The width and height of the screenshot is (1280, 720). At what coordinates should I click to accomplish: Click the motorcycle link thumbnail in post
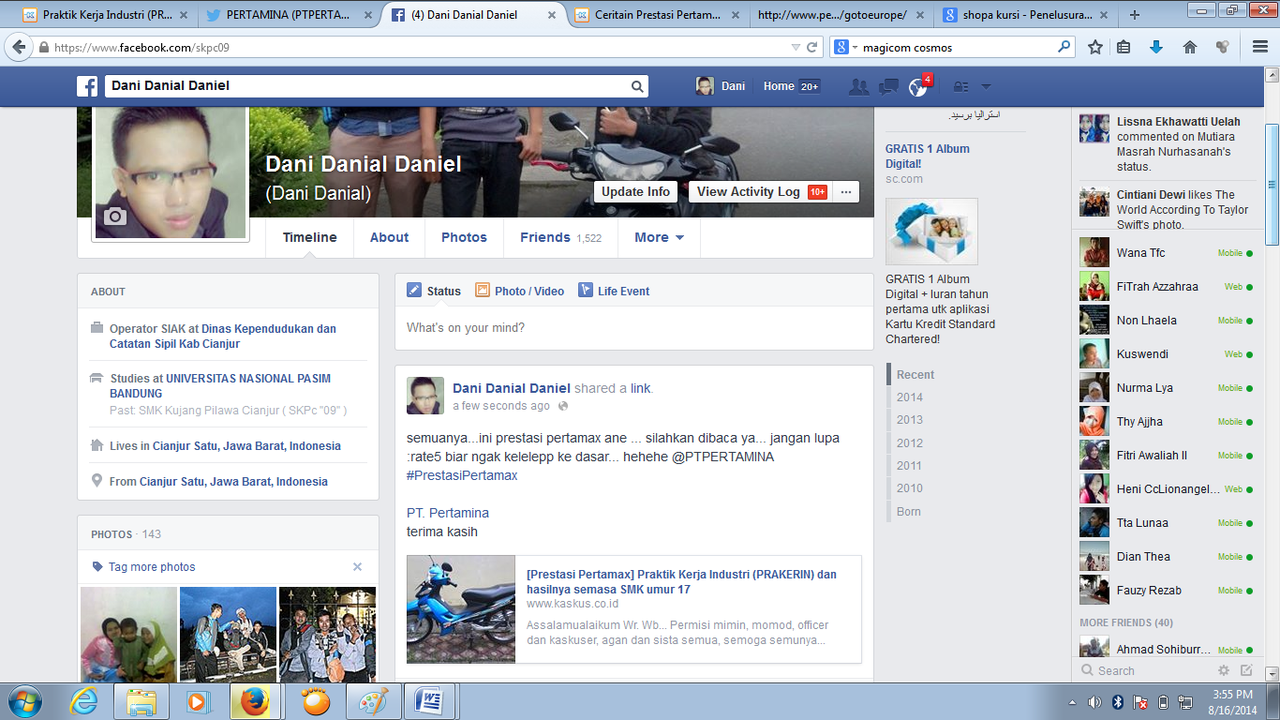[x=461, y=609]
